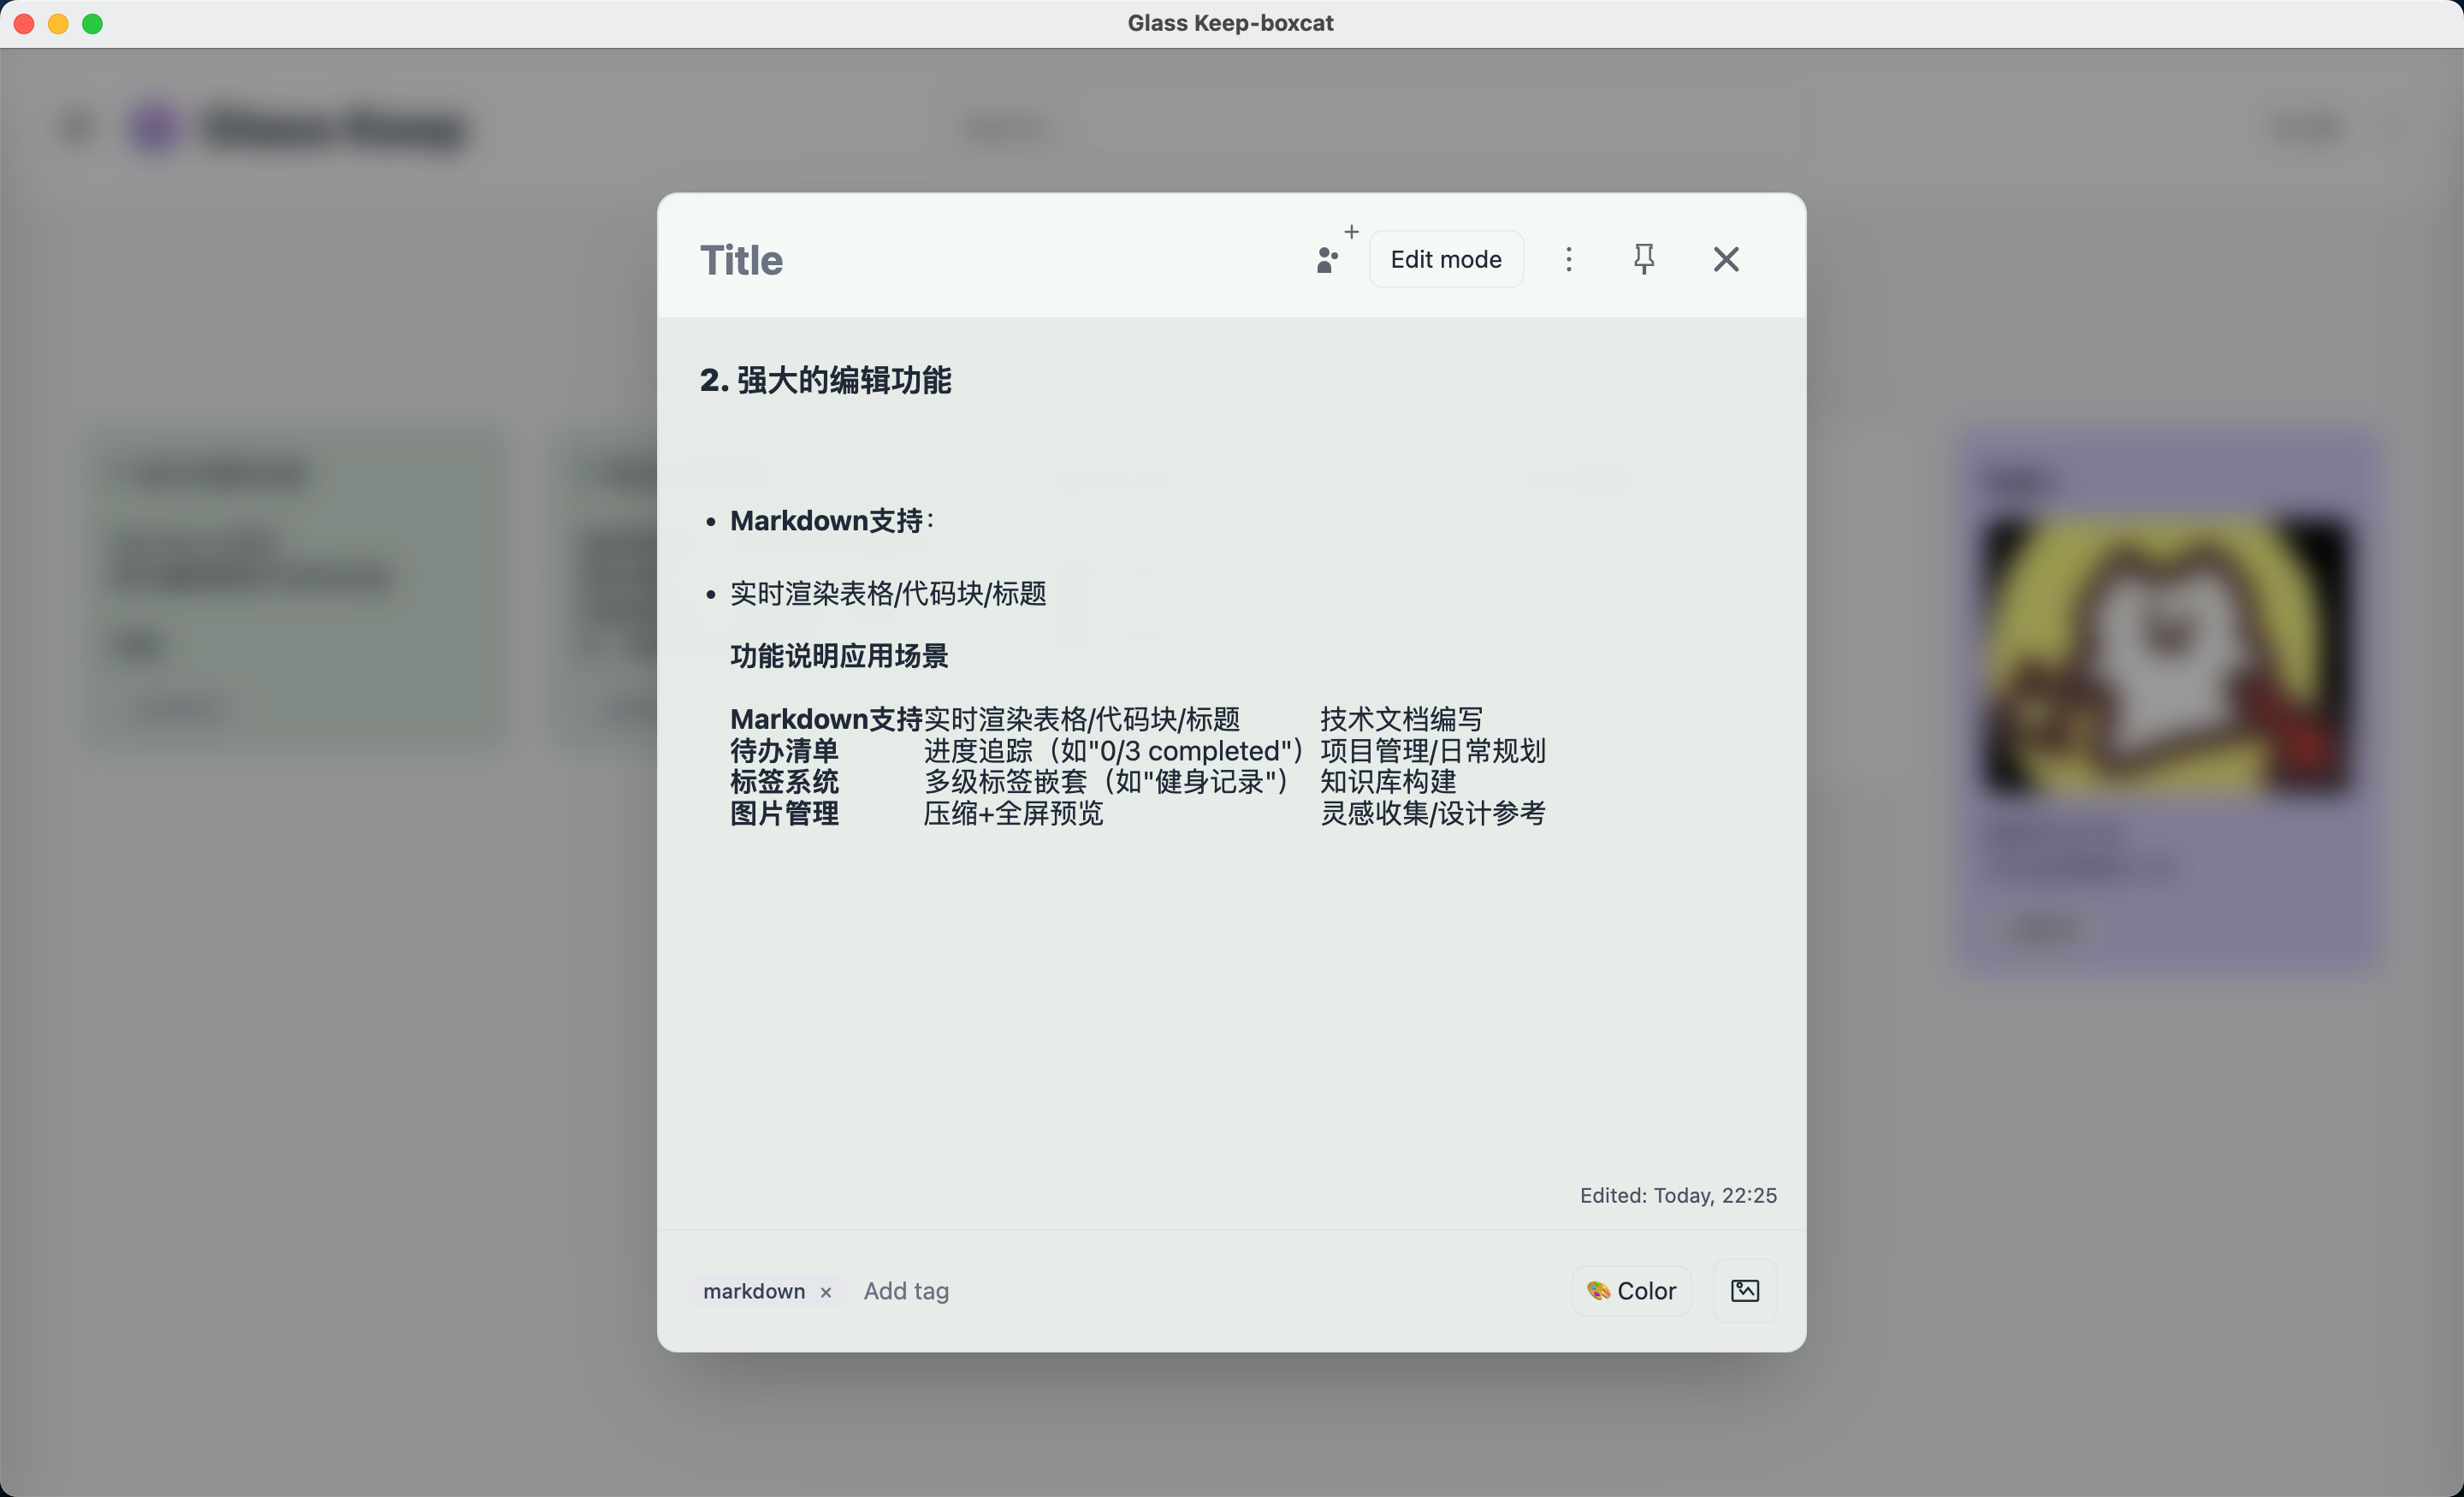Viewport: 2464px width, 1497px height.
Task: Click the Edited: Today, 22:25 timestamp
Action: click(x=1678, y=1196)
